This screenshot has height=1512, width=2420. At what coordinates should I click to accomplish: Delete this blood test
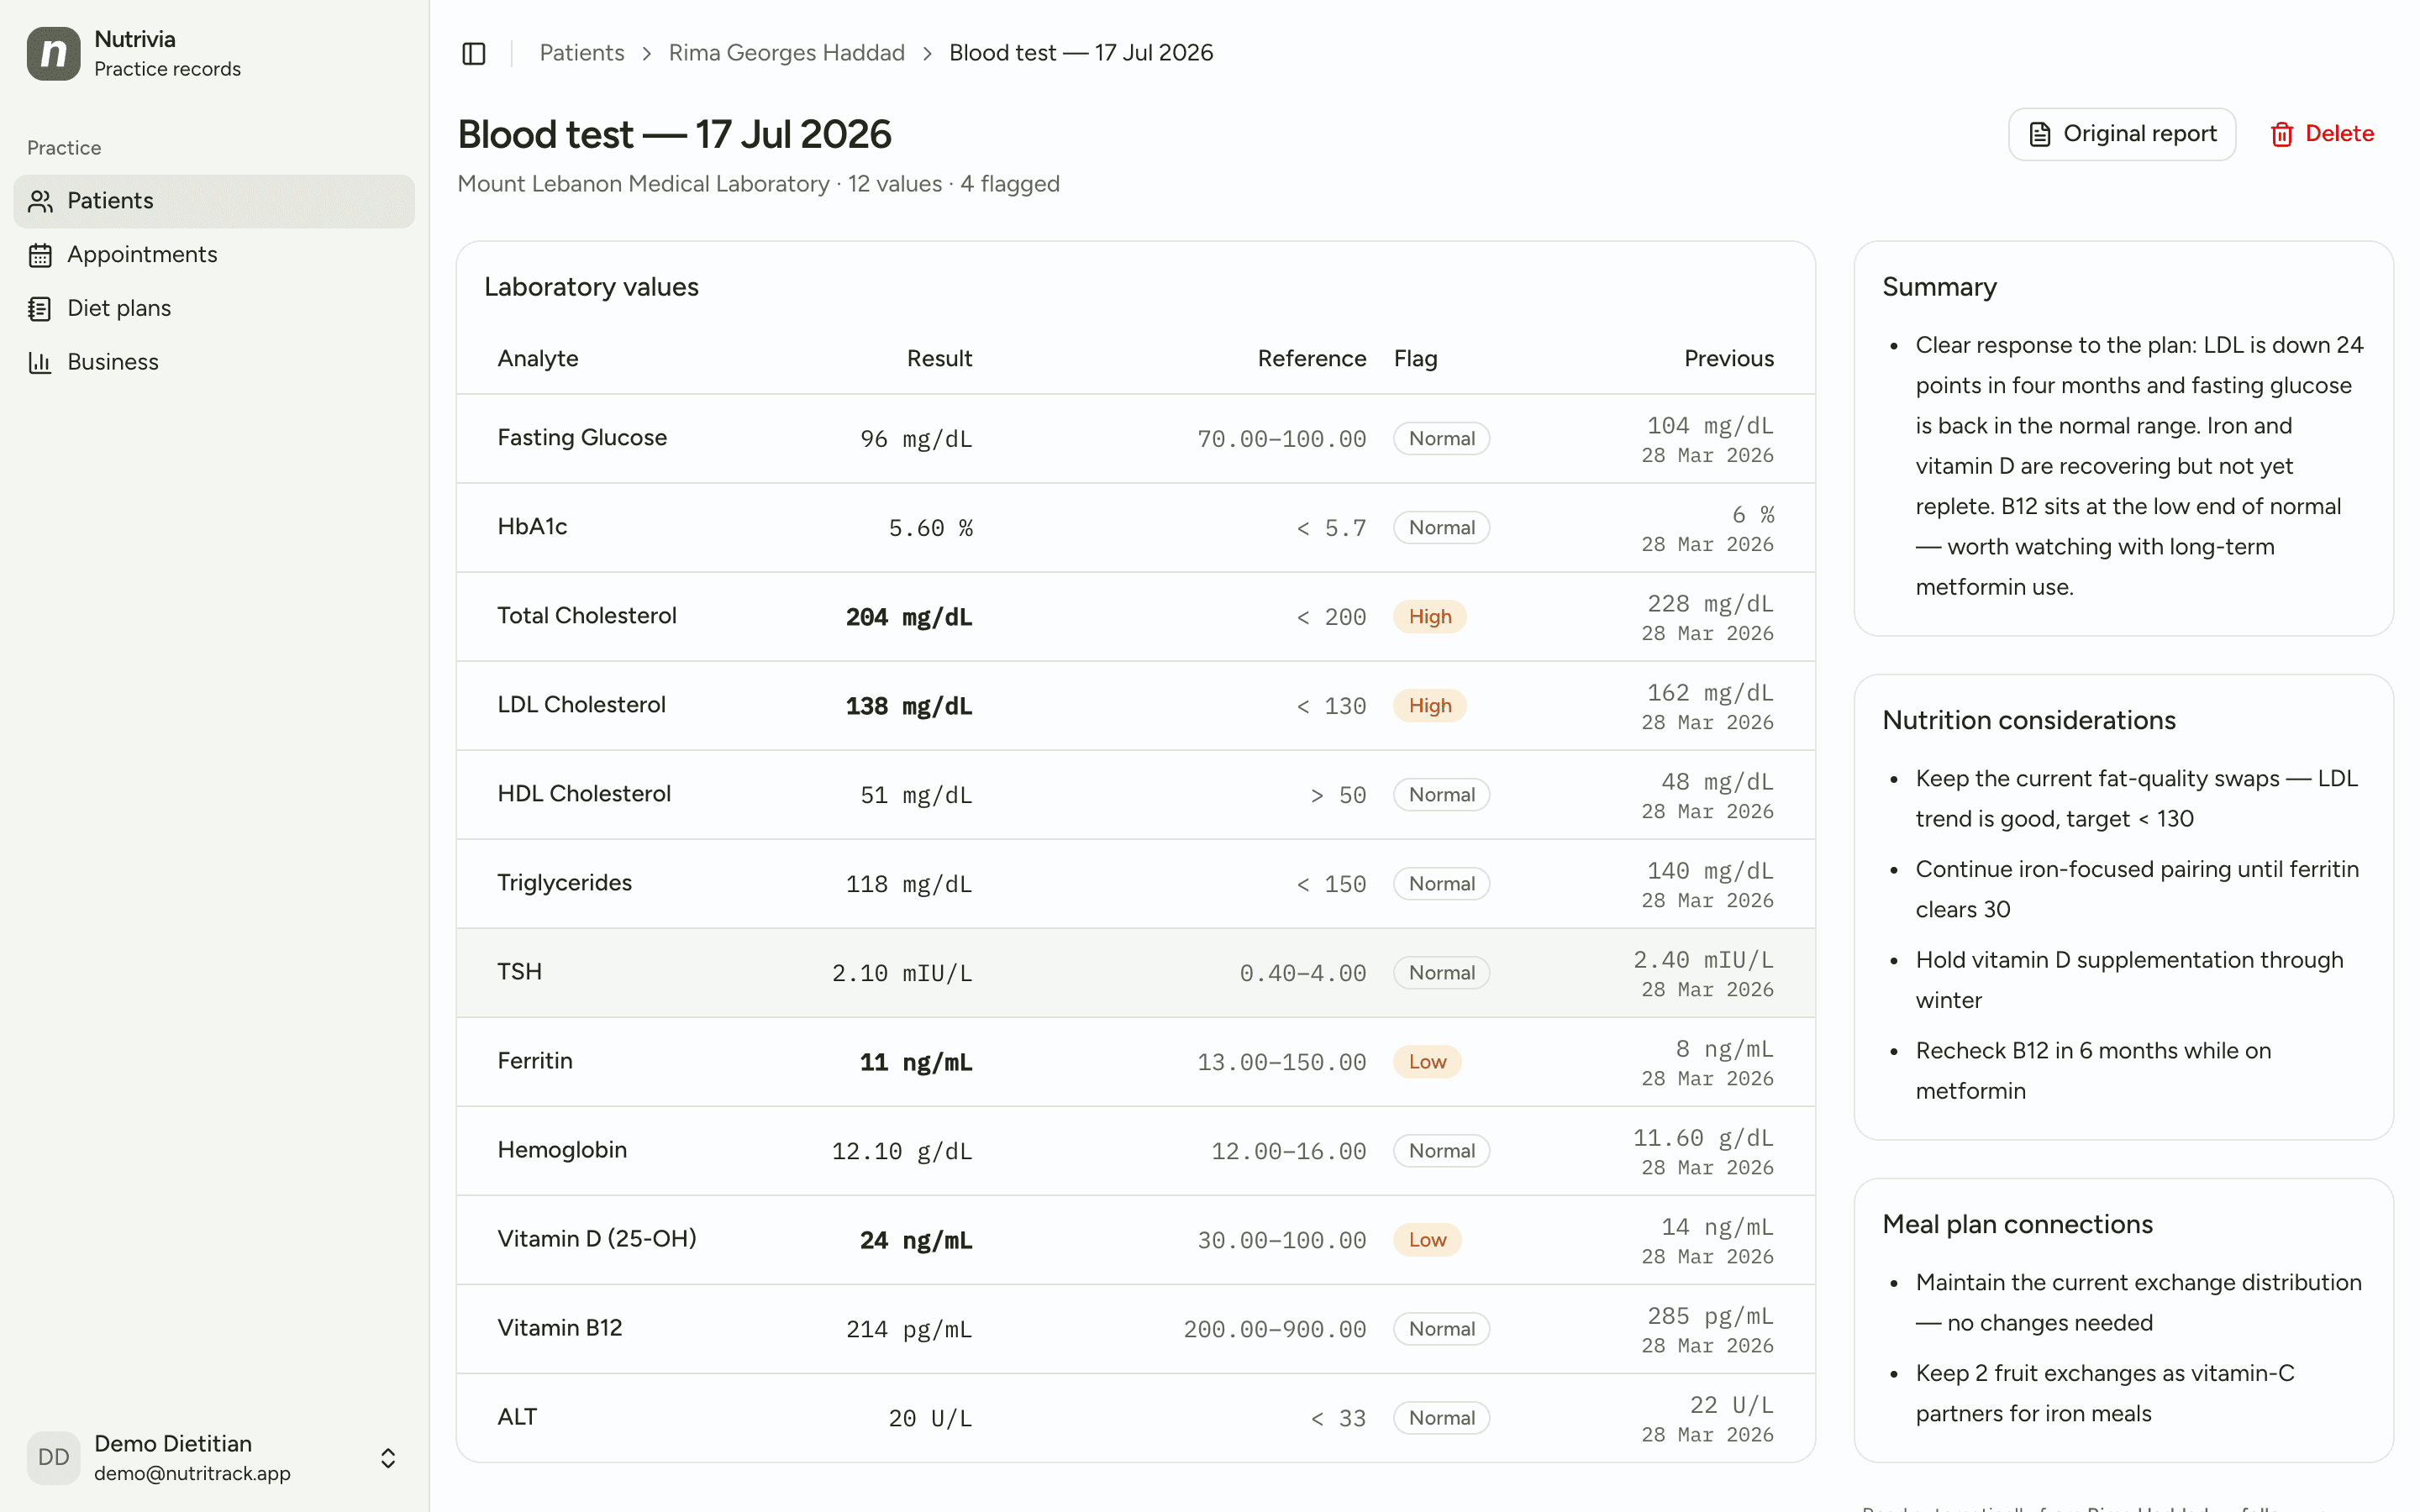(2321, 134)
